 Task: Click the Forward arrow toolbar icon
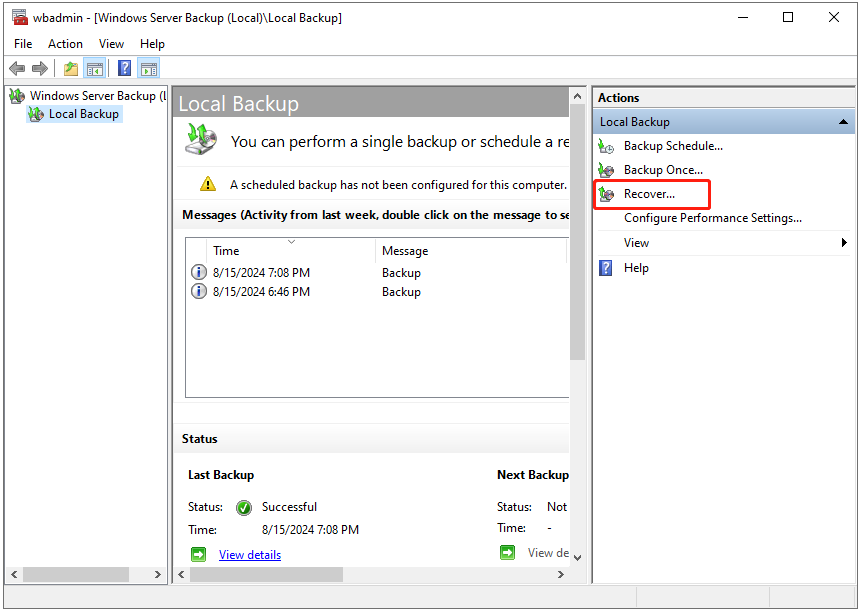point(40,69)
